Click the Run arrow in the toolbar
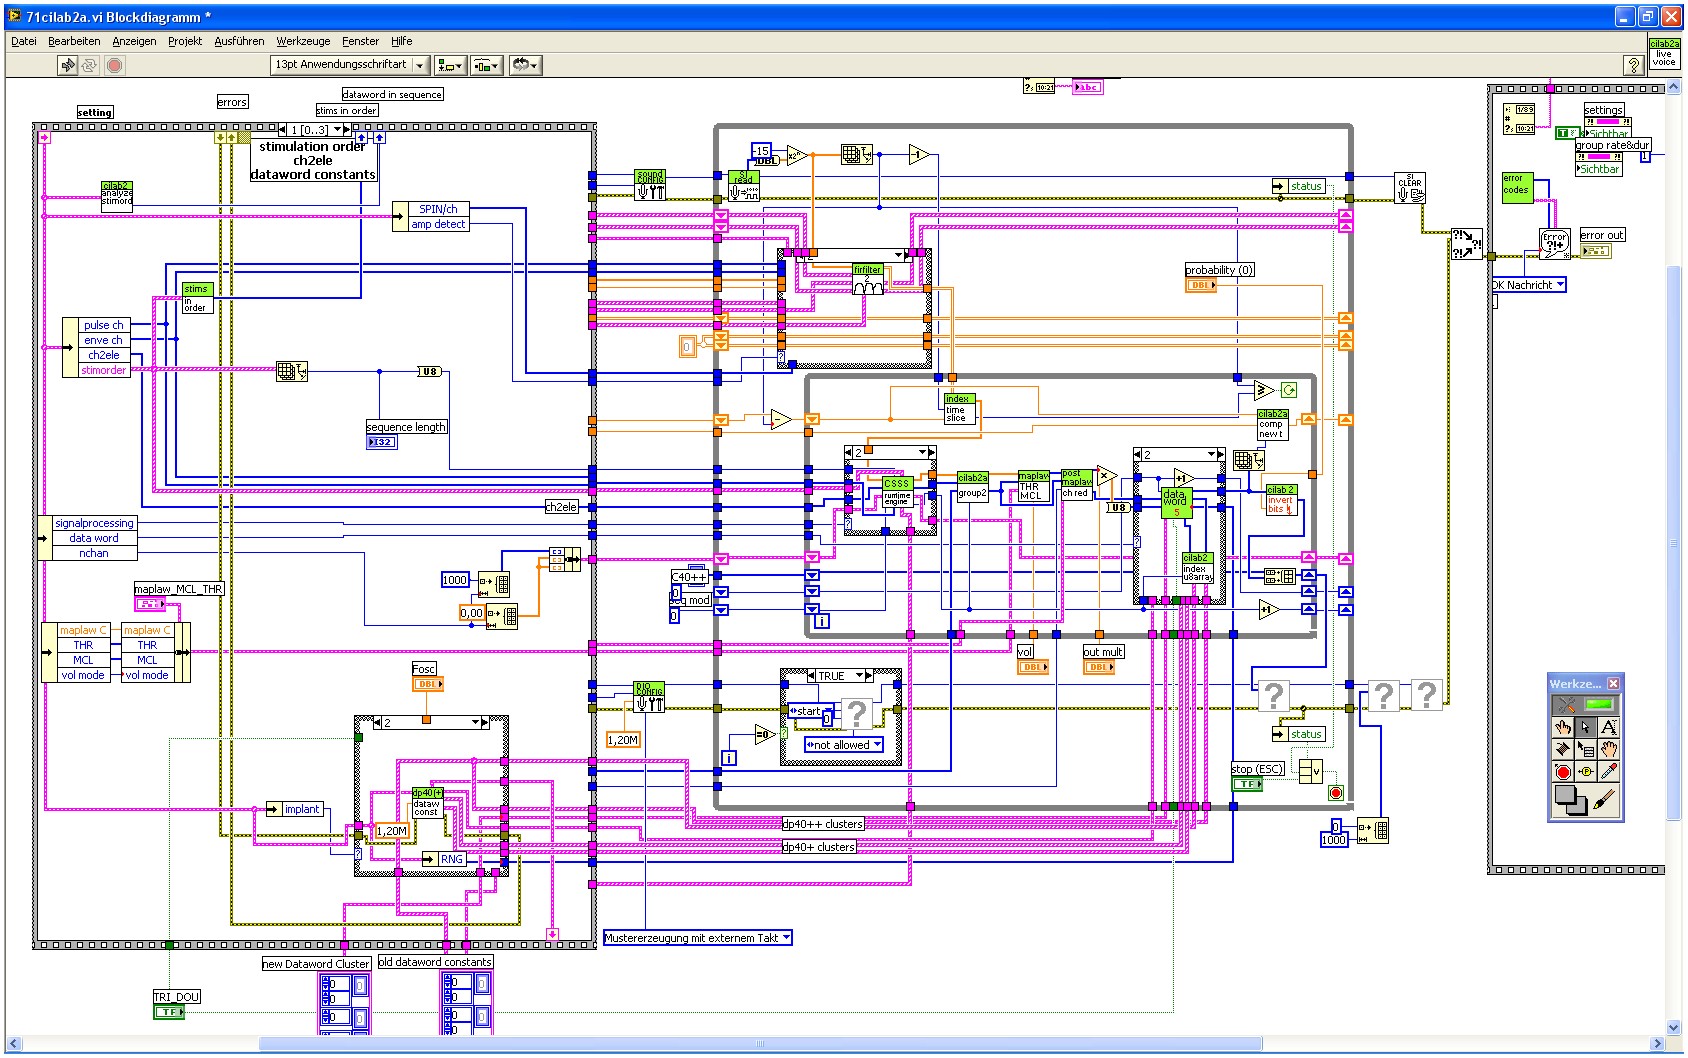1688x1058 pixels. coord(68,65)
